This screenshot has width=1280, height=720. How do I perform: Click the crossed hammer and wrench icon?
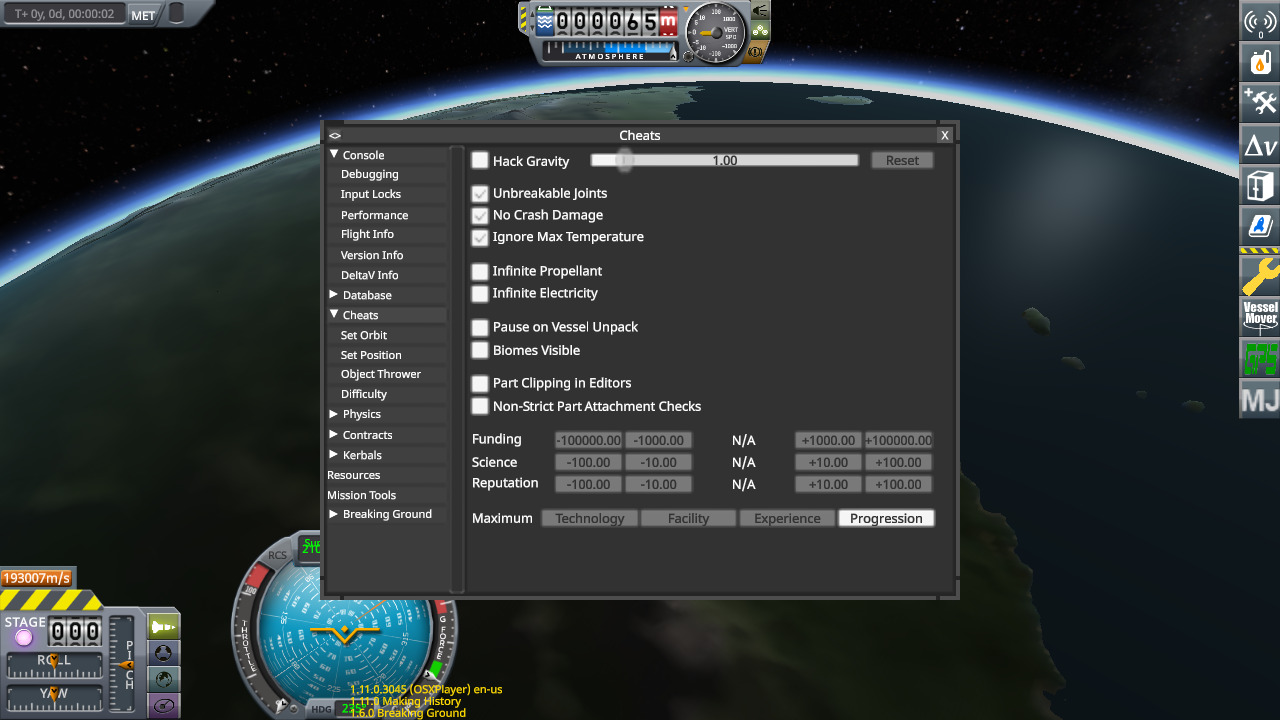(x=1260, y=102)
